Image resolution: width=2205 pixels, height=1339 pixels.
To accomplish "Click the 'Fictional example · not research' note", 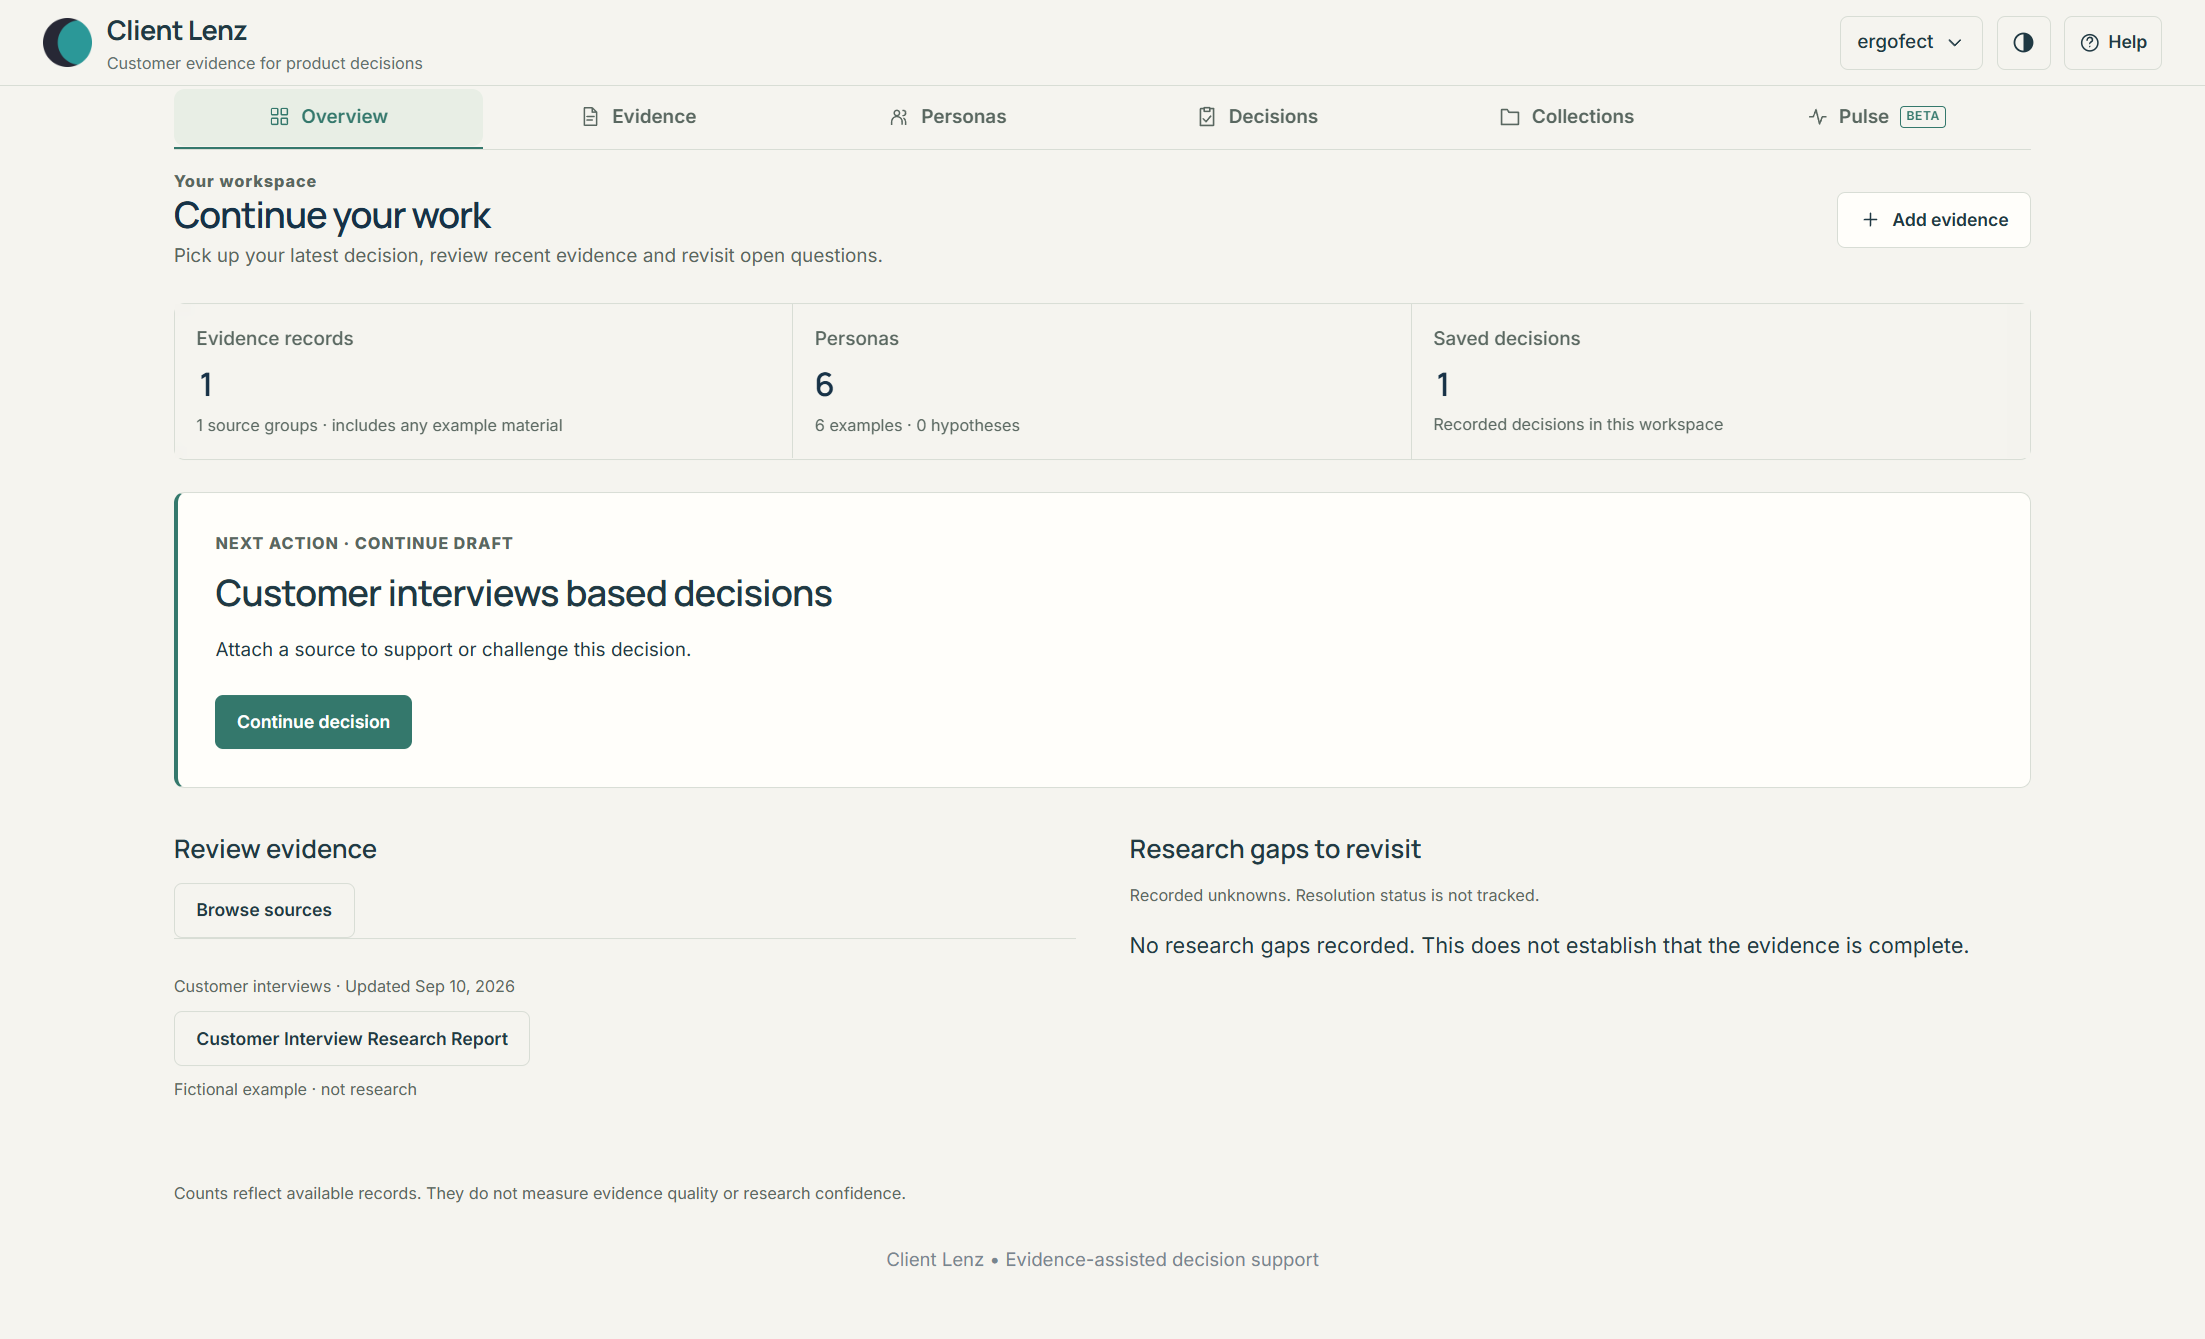I will click(295, 1090).
